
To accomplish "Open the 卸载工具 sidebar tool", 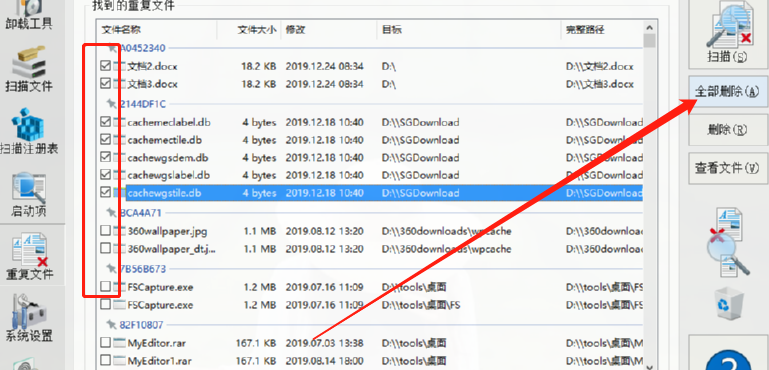I will (x=29, y=16).
